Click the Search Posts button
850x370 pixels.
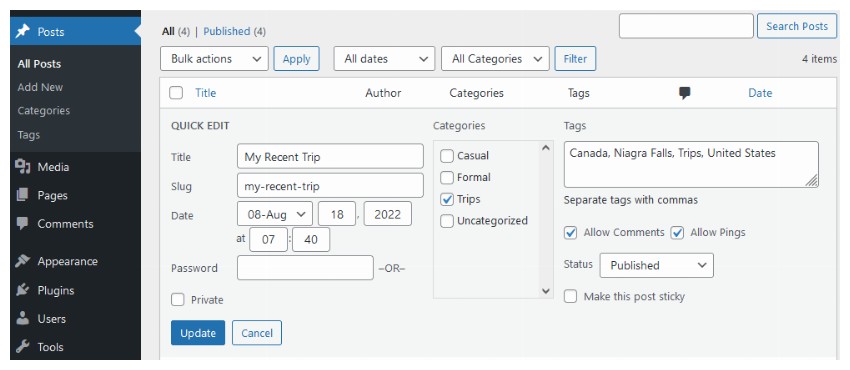click(x=797, y=26)
